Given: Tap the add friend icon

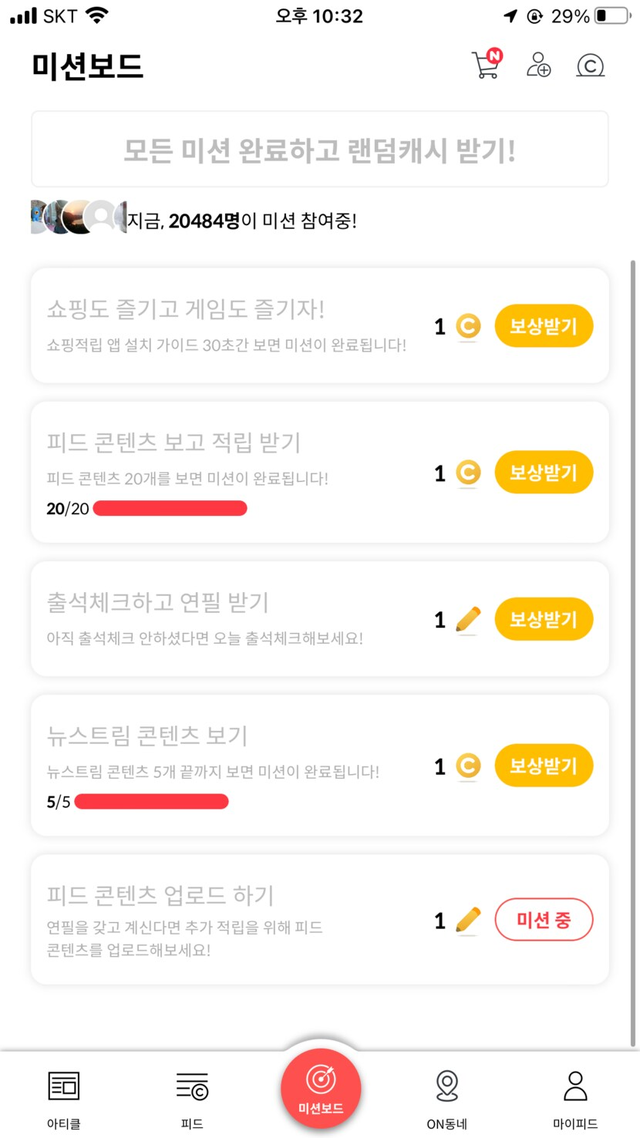Looking at the screenshot, I should pos(539,65).
